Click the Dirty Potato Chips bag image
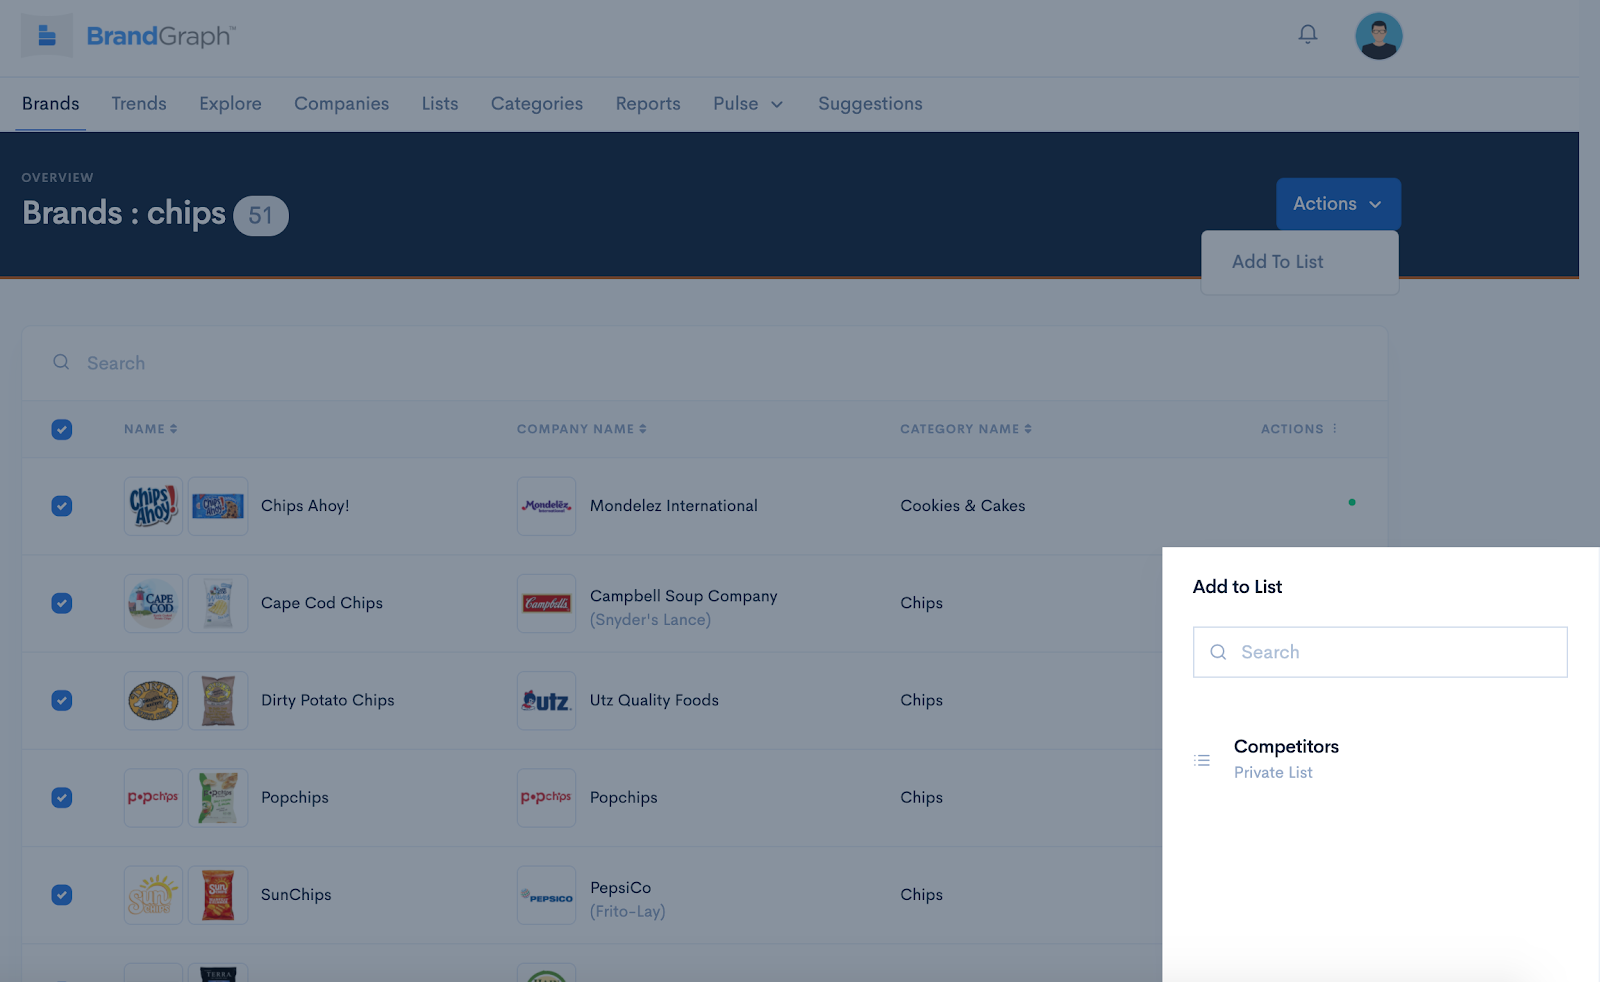The width and height of the screenshot is (1600, 982). click(218, 700)
